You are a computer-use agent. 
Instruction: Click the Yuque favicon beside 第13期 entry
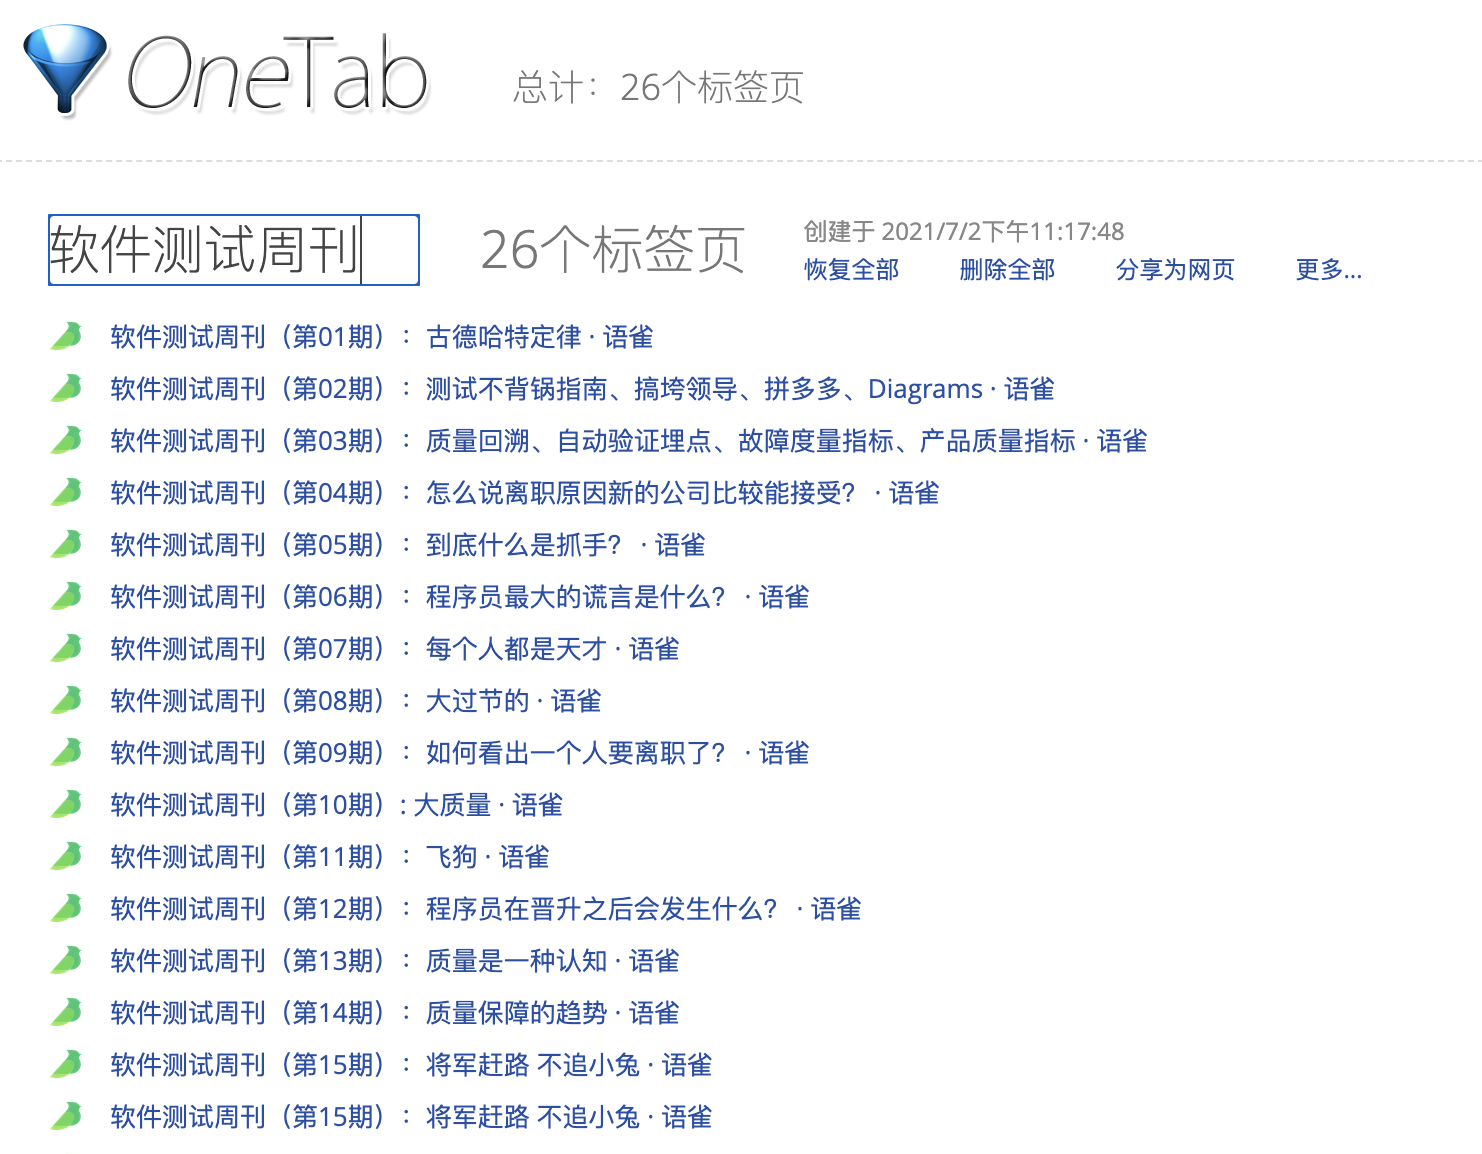[x=66, y=960]
